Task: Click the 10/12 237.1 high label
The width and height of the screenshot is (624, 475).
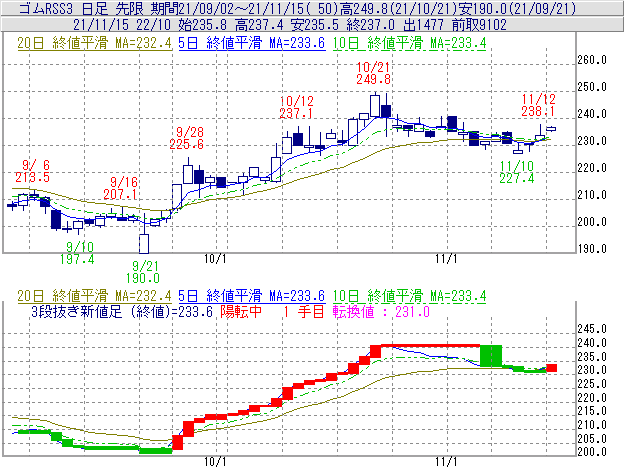Action: pyautogui.click(x=296, y=107)
